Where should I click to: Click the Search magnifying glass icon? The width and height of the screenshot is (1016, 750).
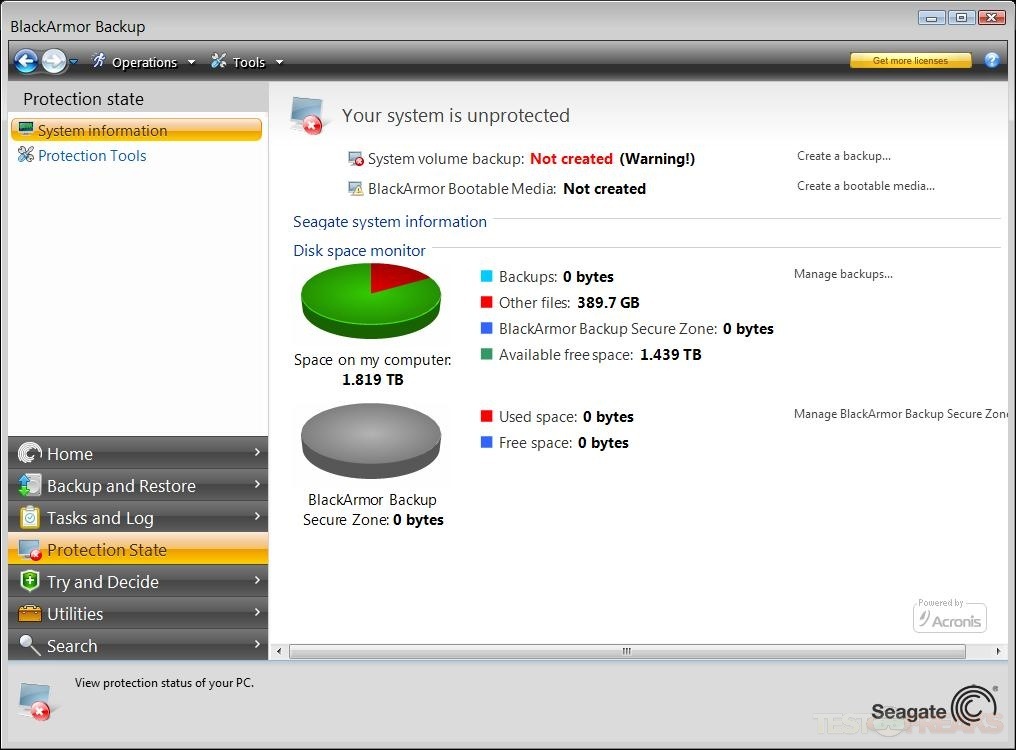click(x=30, y=645)
